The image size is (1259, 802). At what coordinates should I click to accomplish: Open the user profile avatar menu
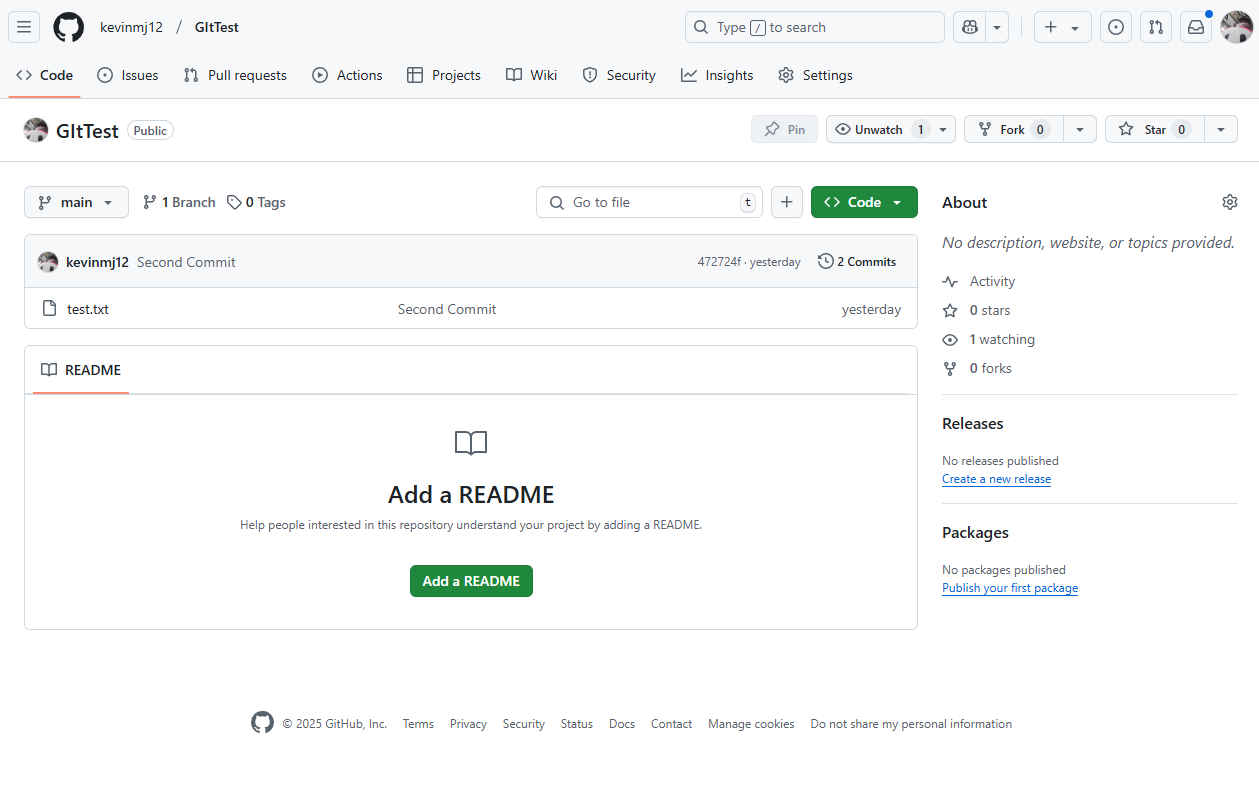[1237, 27]
